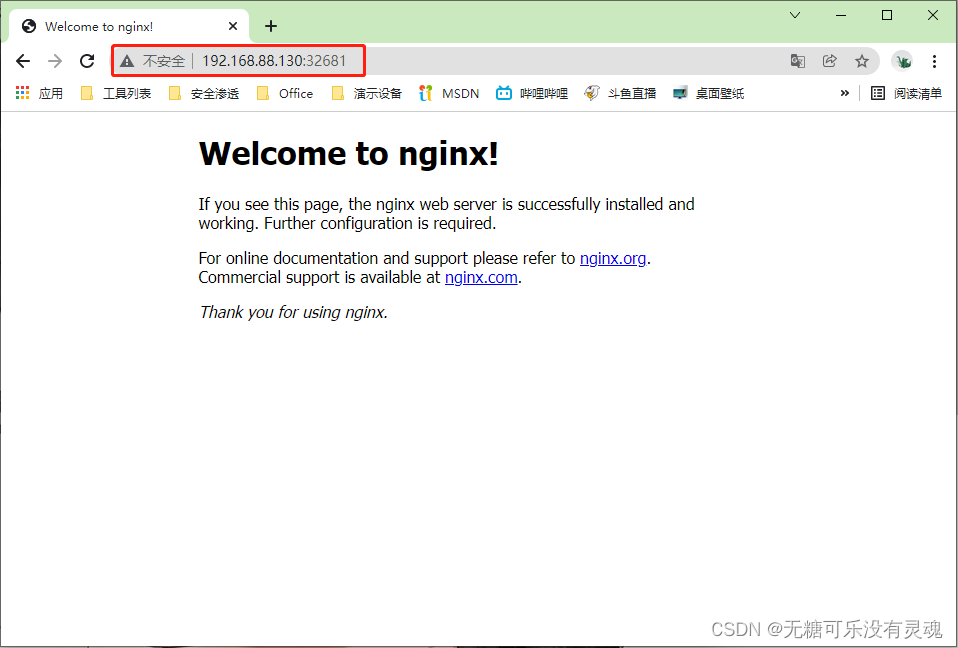Open the 哔哩哔哩 bookmark
The height and width of the screenshot is (648, 958).
(532, 93)
